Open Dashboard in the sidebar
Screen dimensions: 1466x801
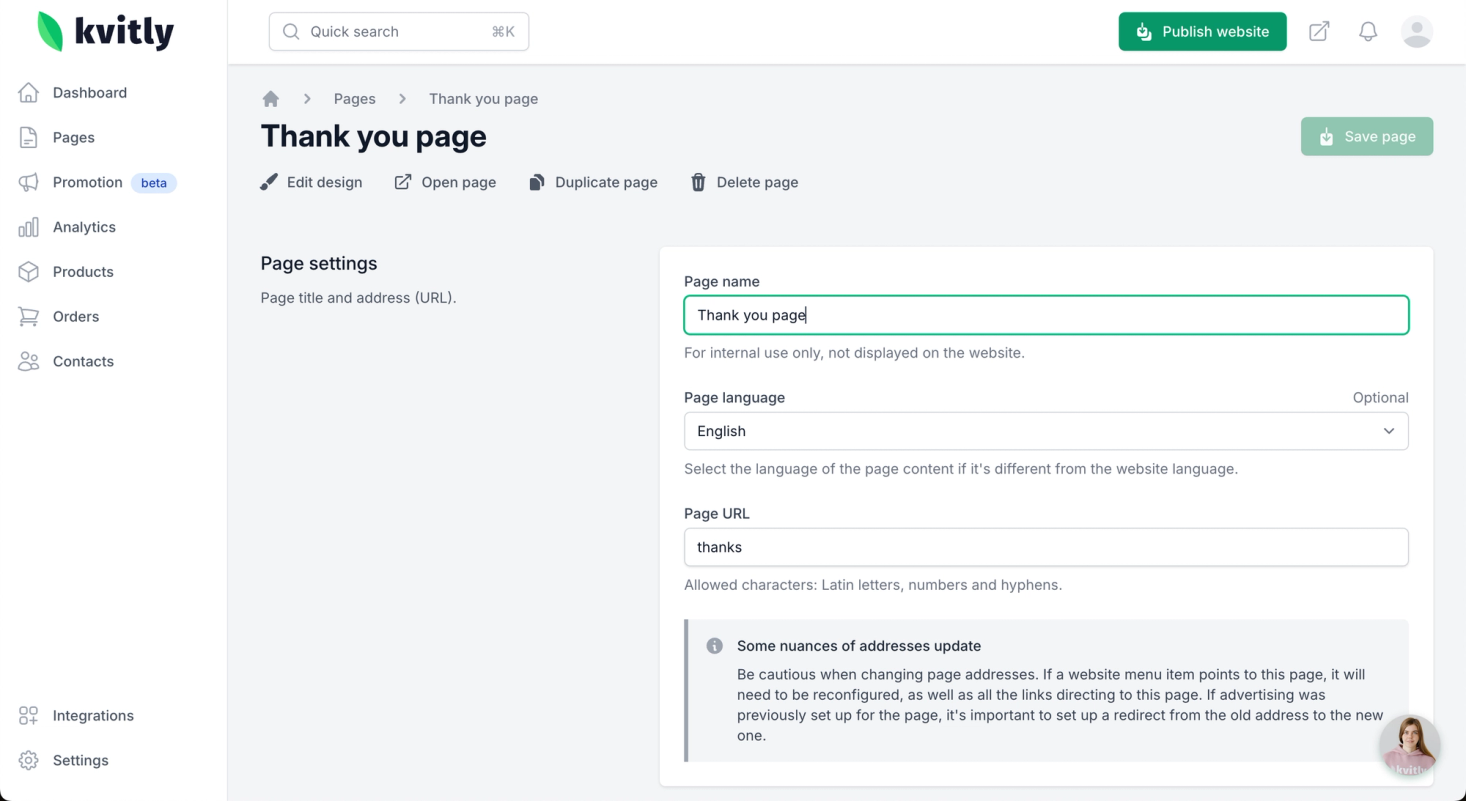(x=90, y=93)
